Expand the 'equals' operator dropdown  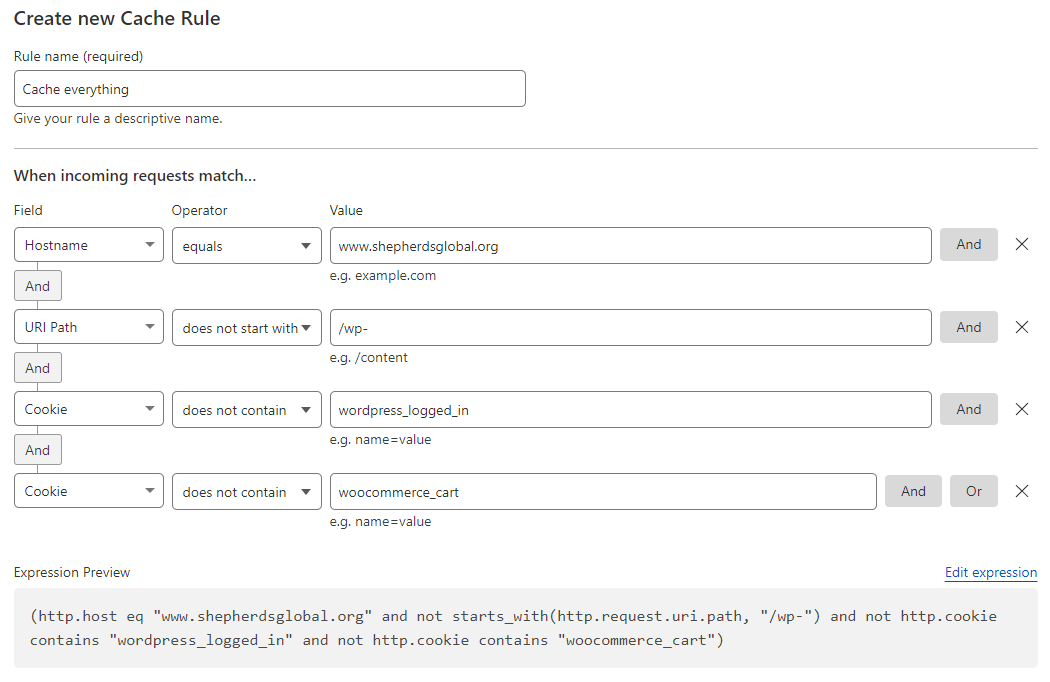246,245
